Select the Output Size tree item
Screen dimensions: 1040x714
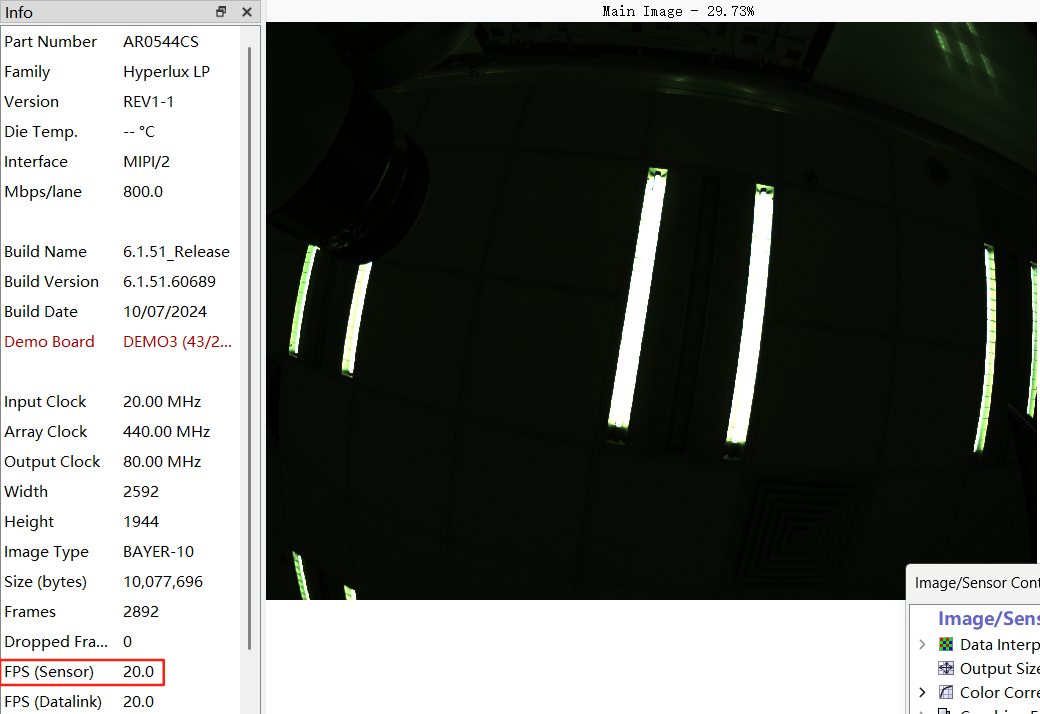click(x=999, y=669)
